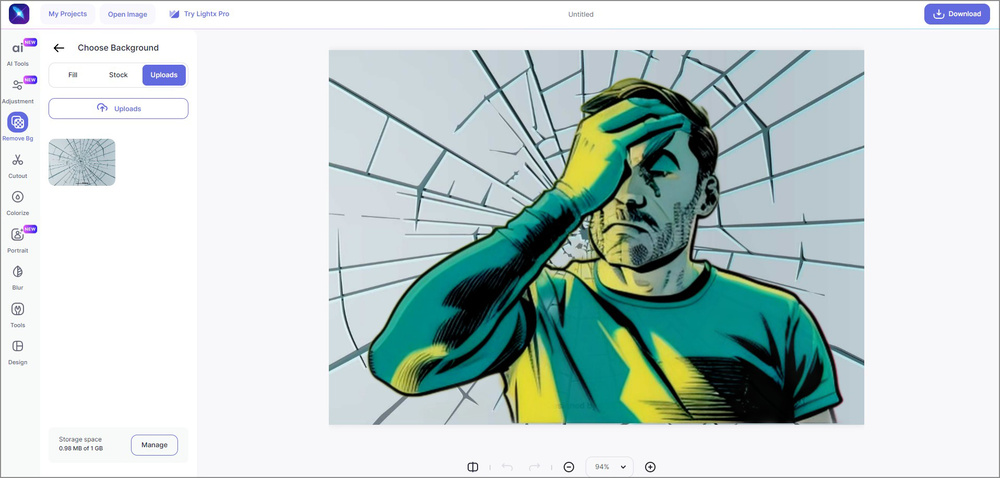Click the LightX logo icon

pos(19,14)
